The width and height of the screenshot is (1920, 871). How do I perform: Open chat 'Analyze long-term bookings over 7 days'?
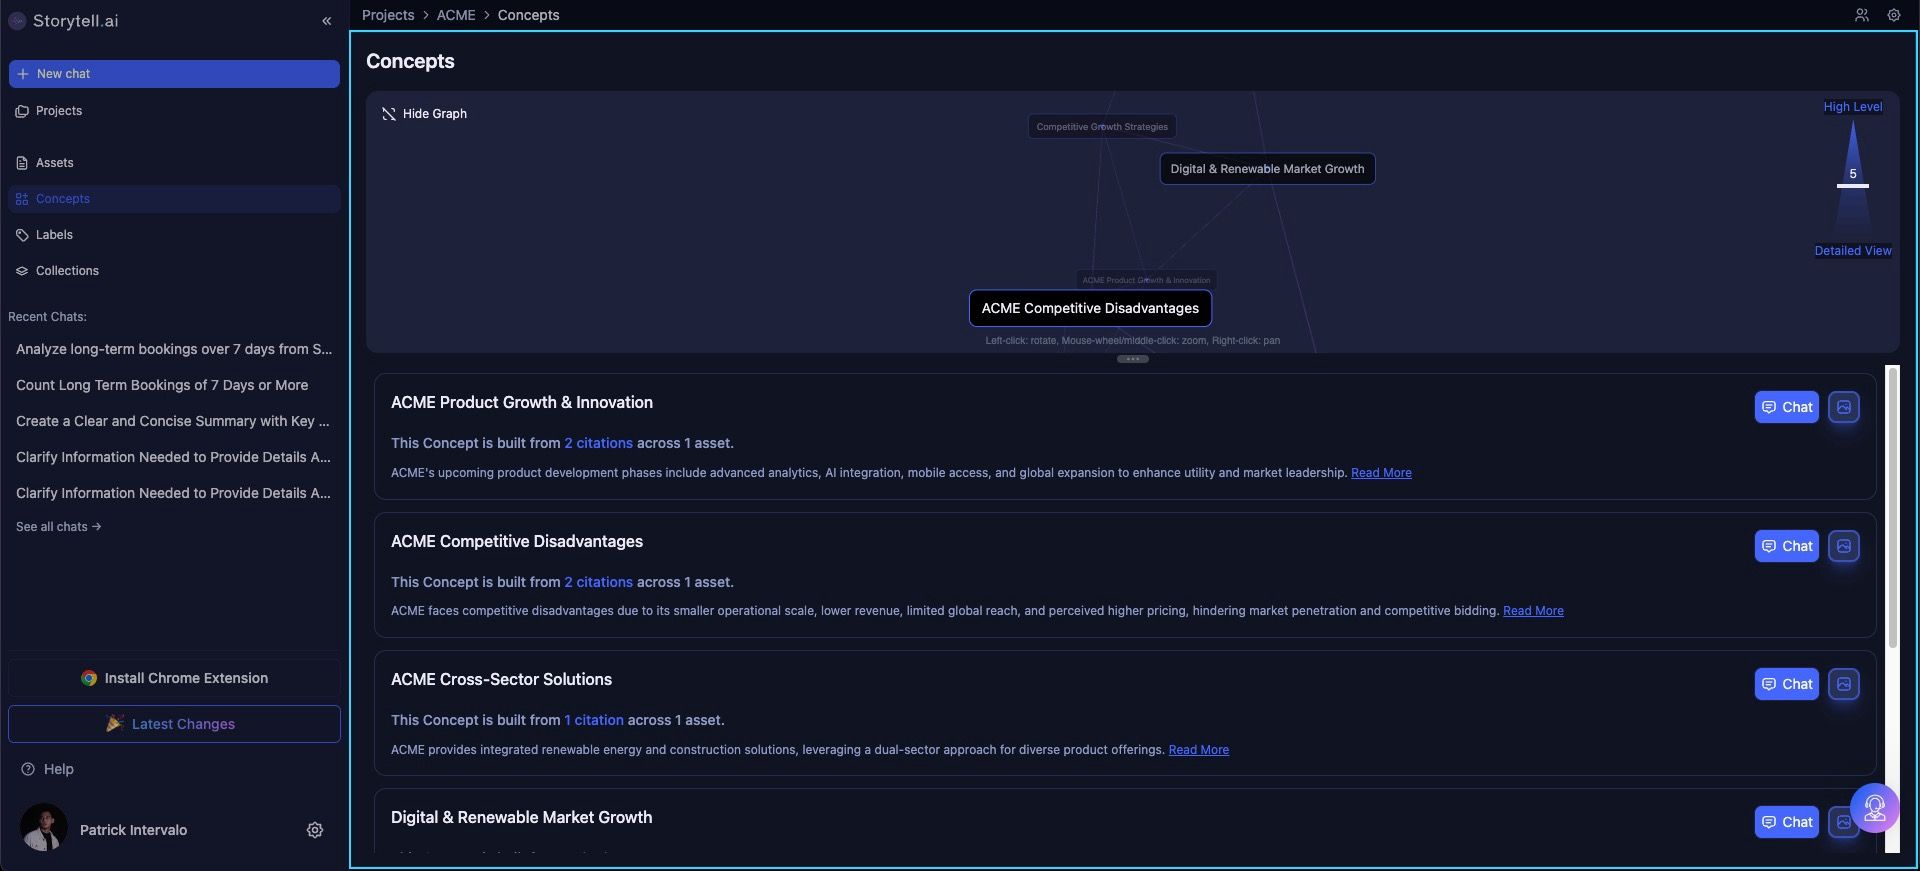point(174,349)
